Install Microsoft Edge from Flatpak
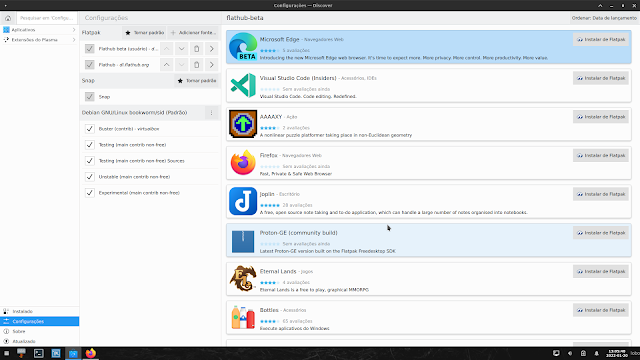Screen dimensions: 640x360 (601, 40)
